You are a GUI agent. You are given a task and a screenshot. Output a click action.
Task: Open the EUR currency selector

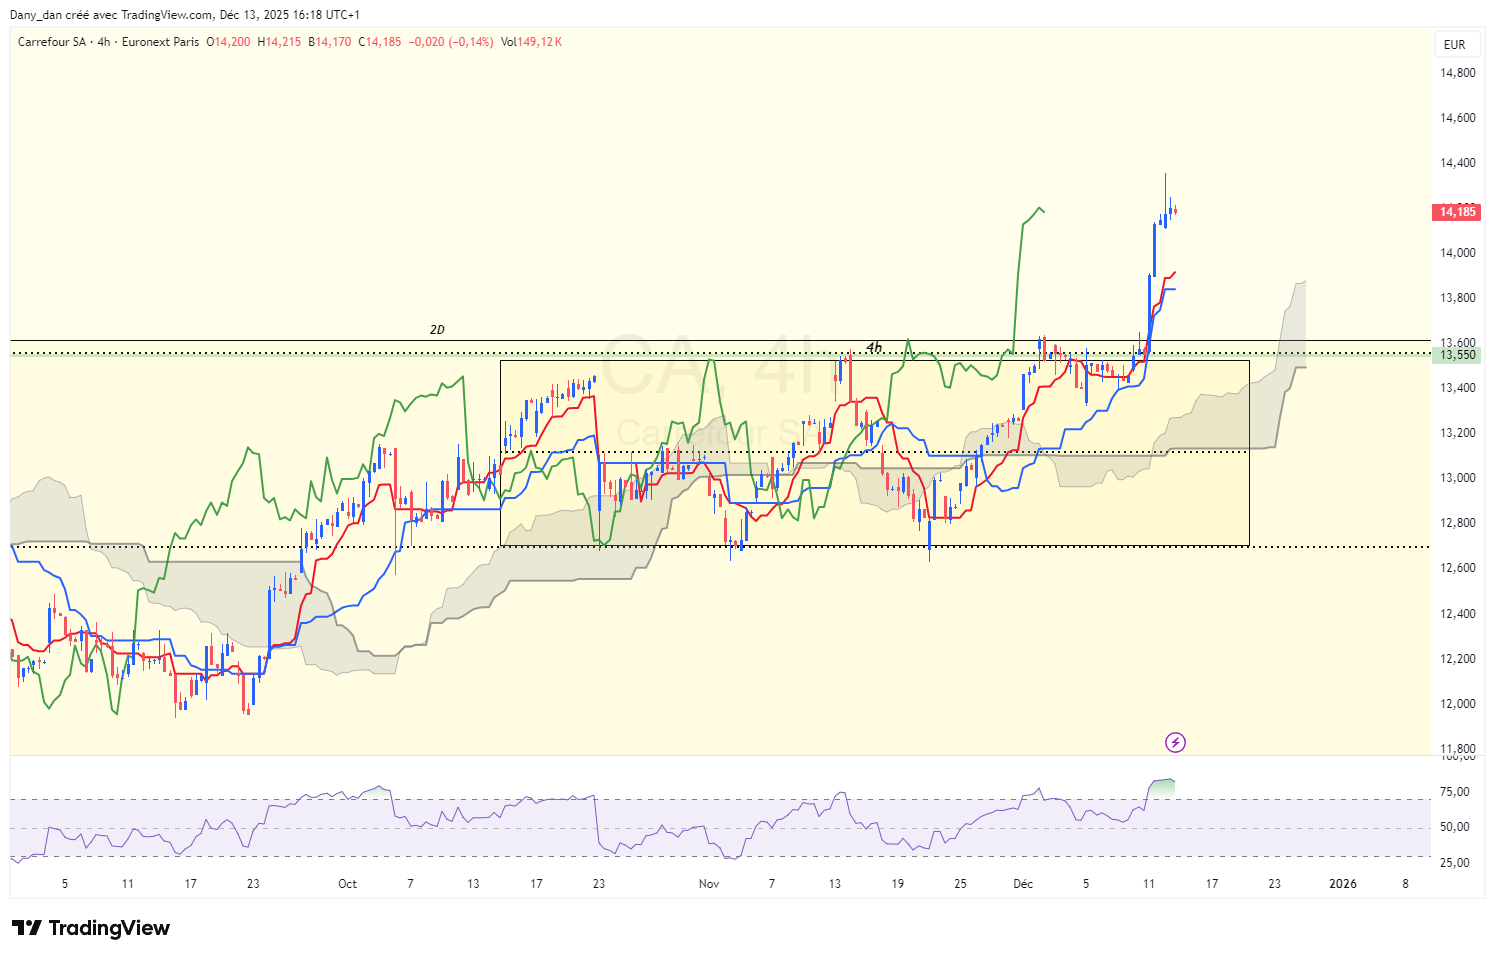point(1455,44)
